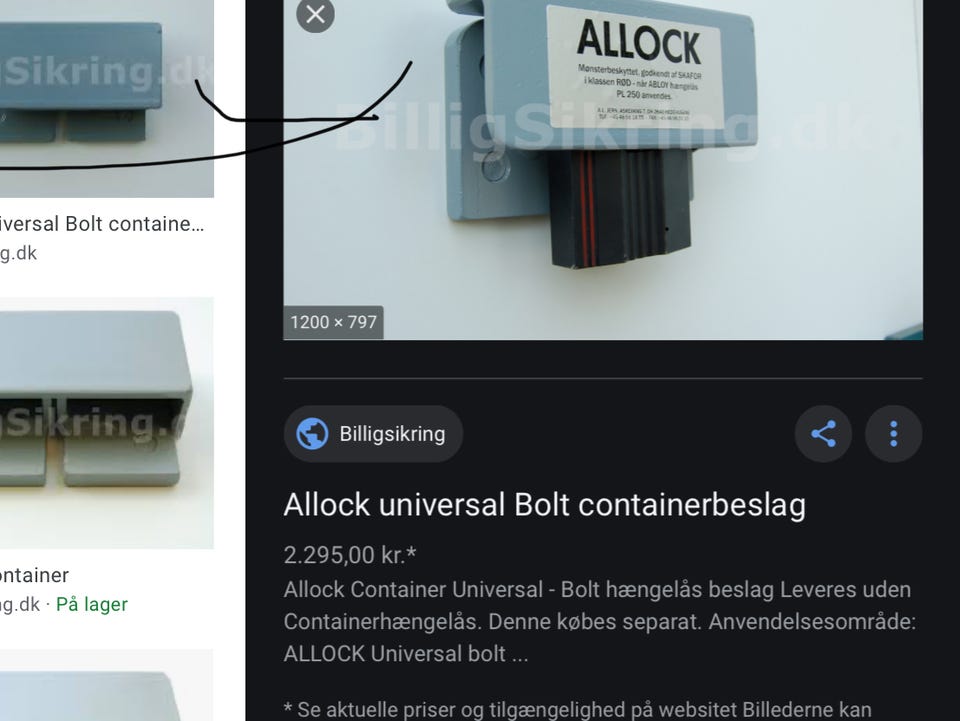Click the 2.295,00 kr.* price text
Viewport: 960px width, 721px height.
[x=350, y=555]
